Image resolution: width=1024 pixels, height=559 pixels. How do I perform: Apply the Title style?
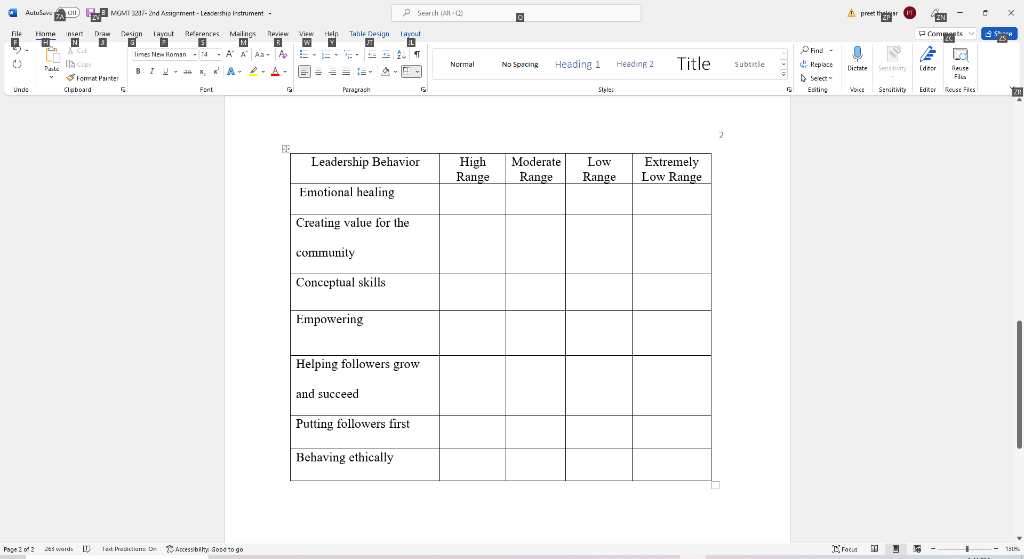693,64
